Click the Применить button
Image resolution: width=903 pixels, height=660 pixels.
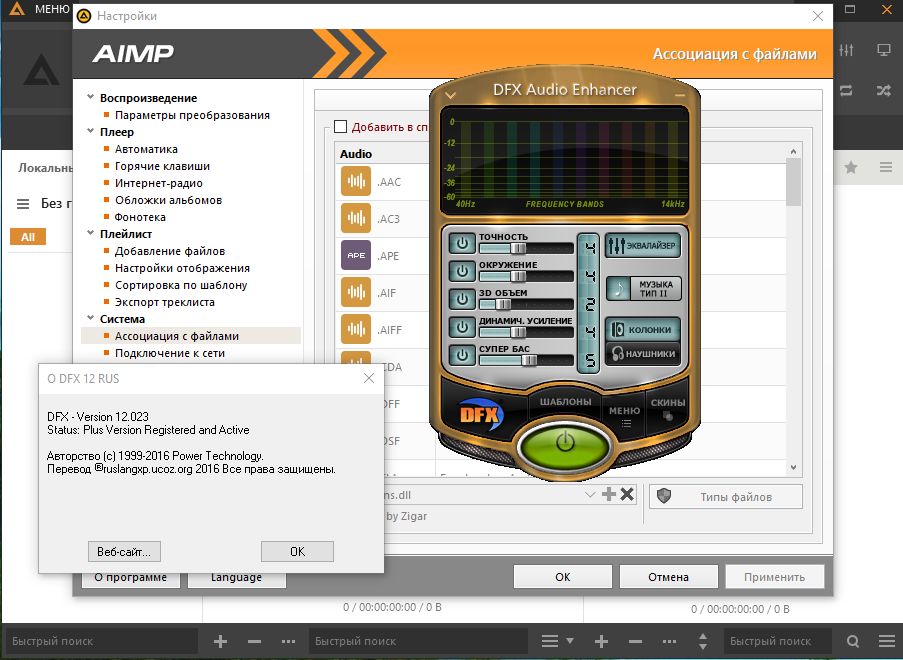tap(775, 576)
